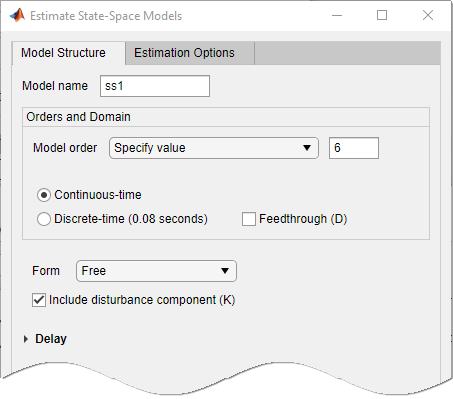Select the Discrete-time radio button
The image size is (453, 399).
[x=44, y=219]
